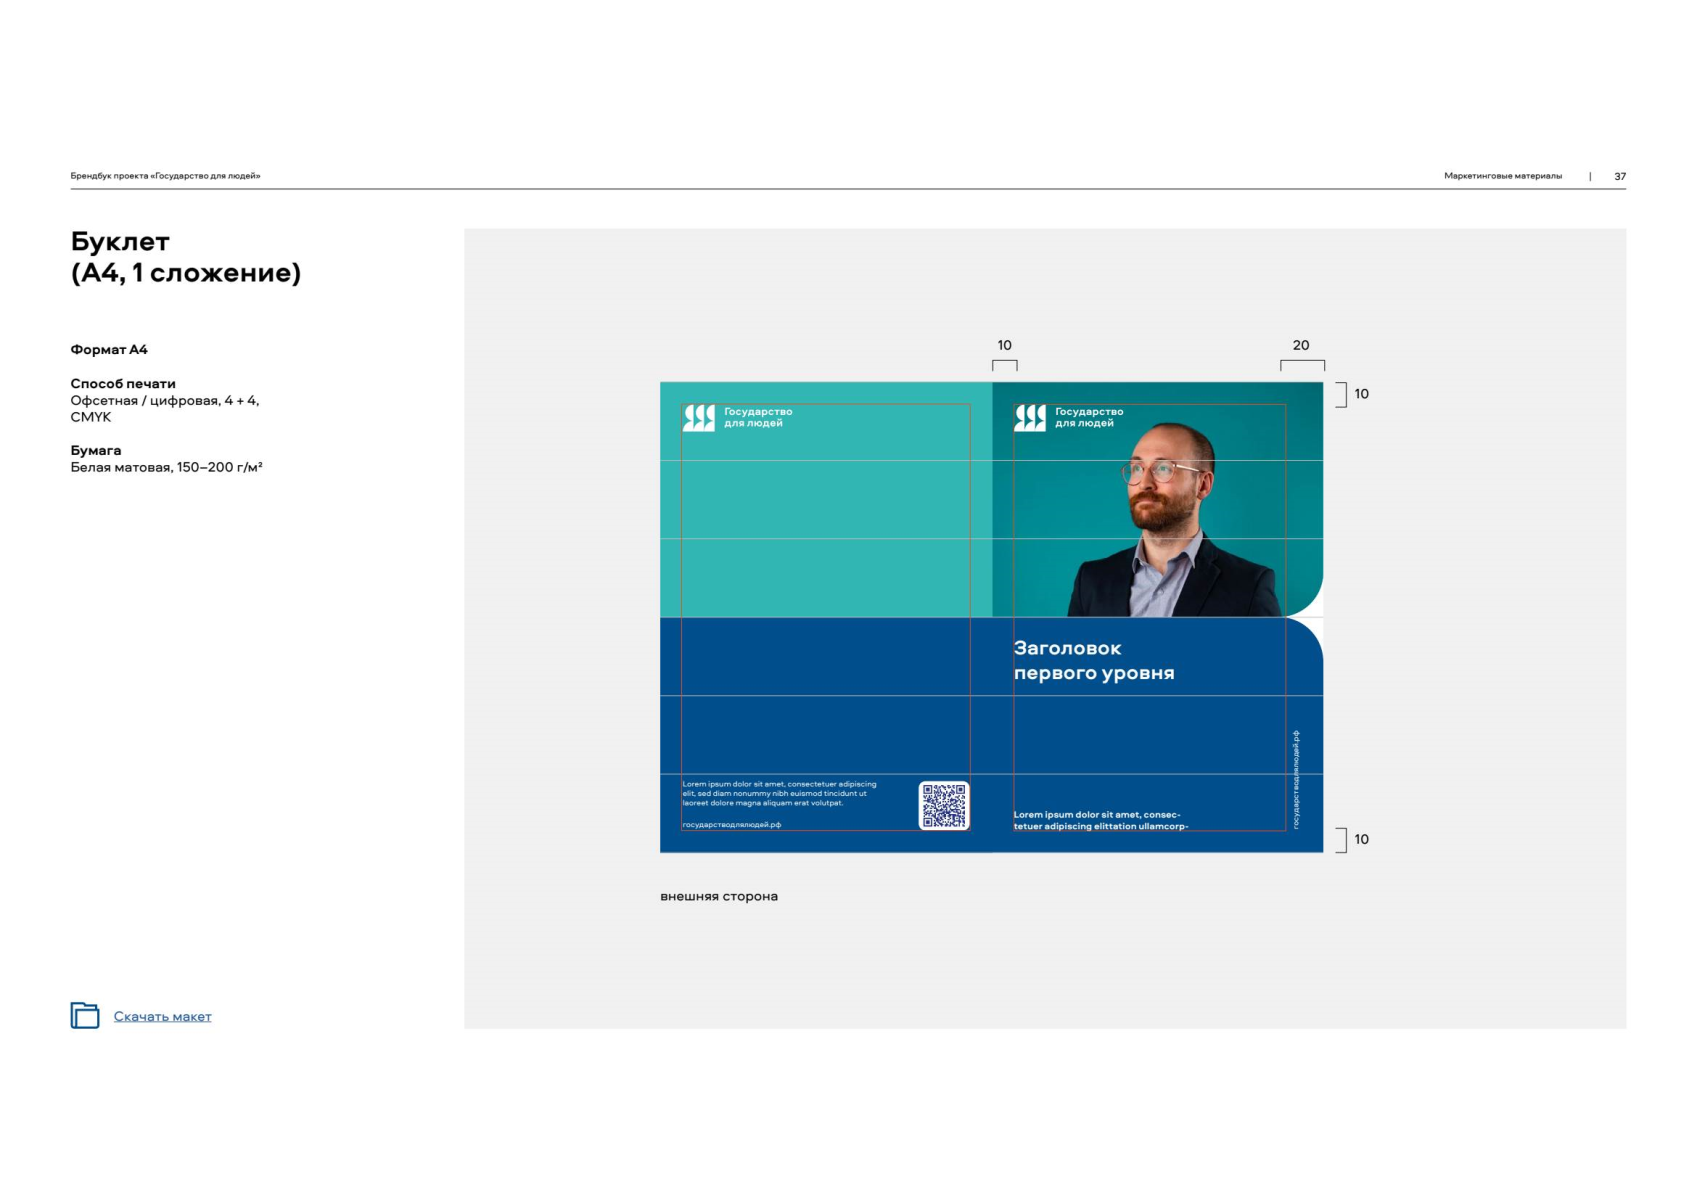Click the headline Заголовок первого уровня
Viewport: 1697px width, 1200px height.
tap(1093, 661)
